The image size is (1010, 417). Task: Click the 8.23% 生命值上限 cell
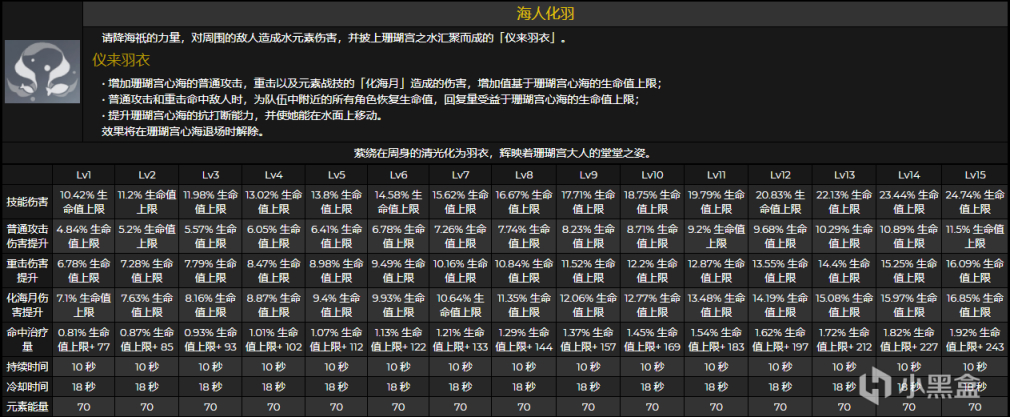click(589, 236)
